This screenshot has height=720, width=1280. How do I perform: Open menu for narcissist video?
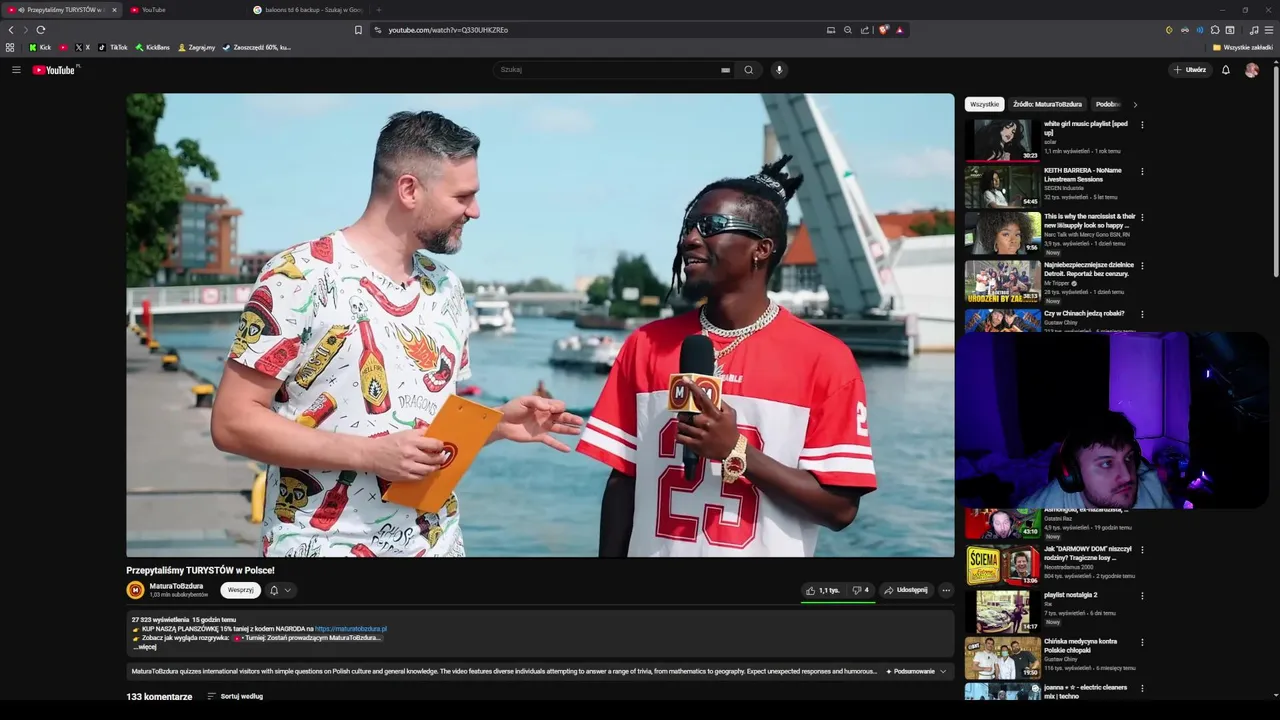[1142, 217]
